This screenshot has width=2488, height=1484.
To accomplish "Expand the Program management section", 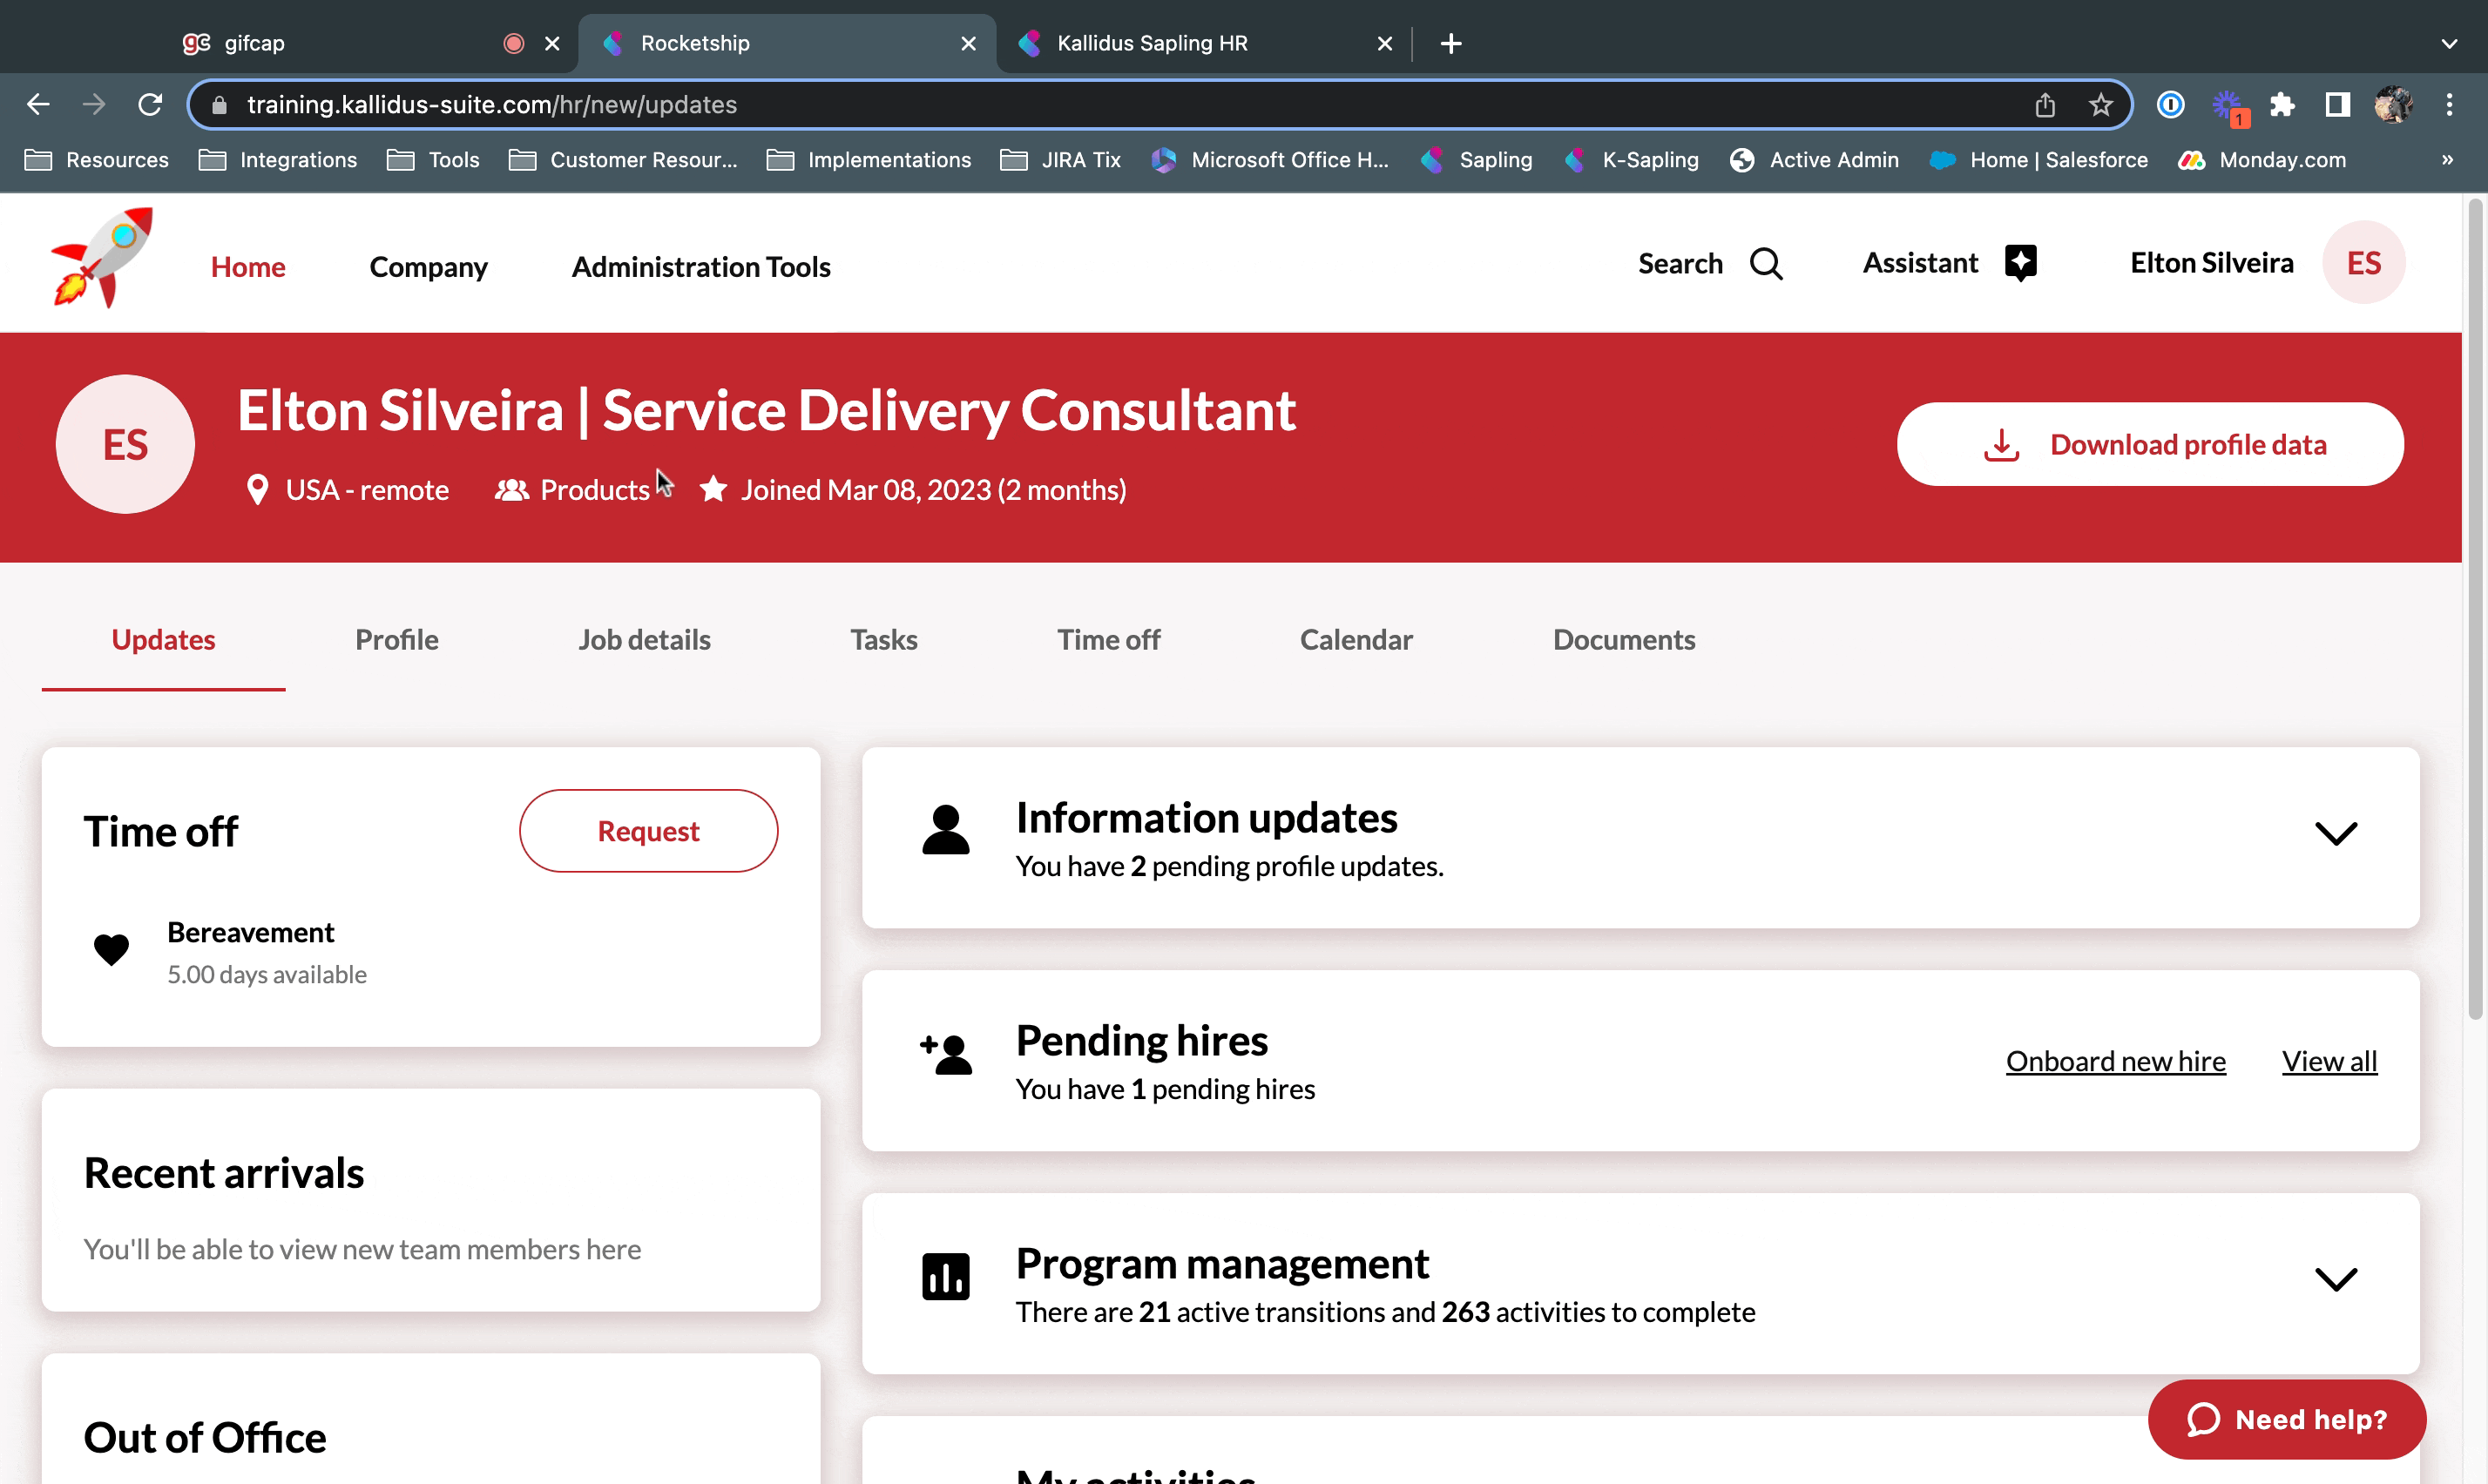I will [2335, 1280].
